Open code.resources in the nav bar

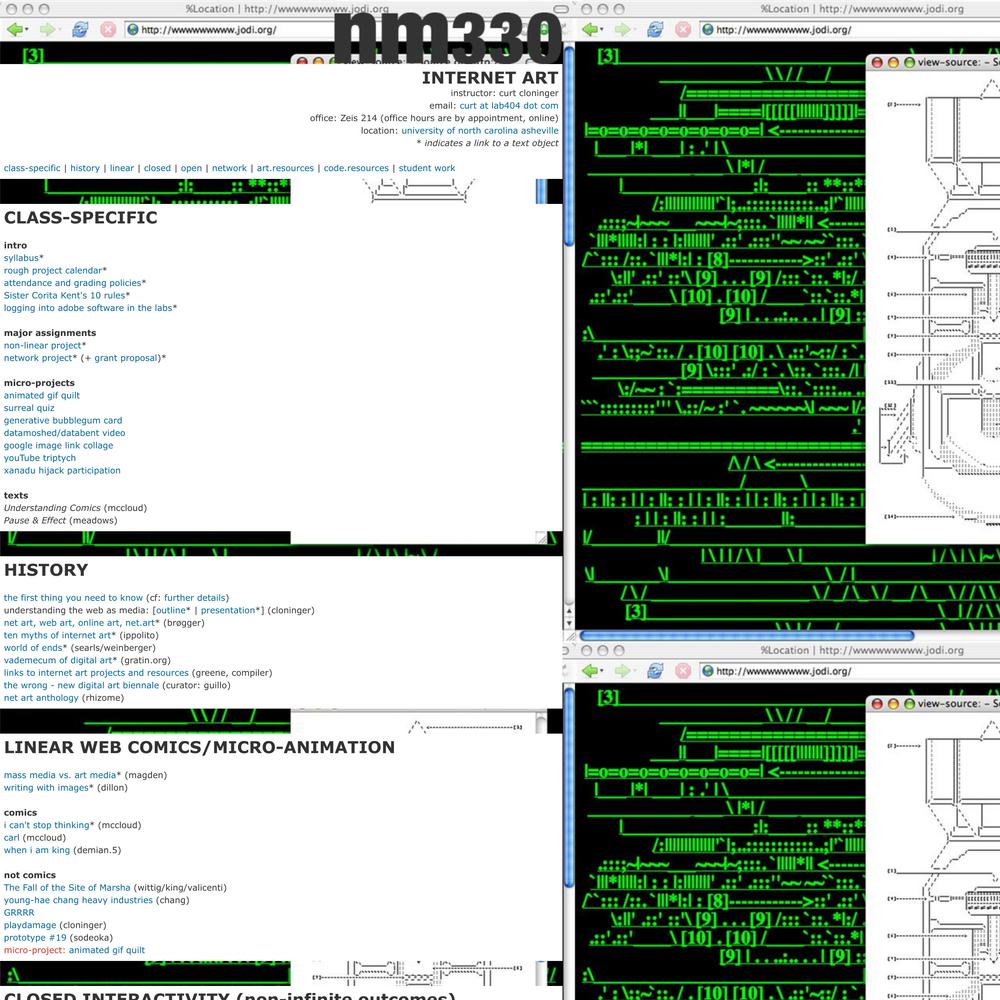(x=356, y=168)
